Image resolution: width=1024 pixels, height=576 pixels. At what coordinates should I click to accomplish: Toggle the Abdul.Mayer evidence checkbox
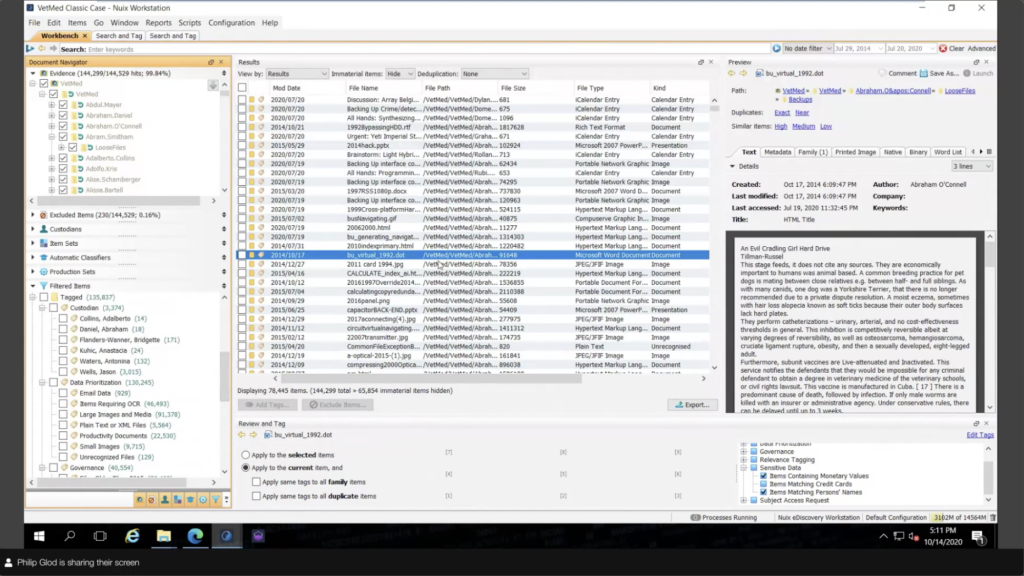click(63, 104)
